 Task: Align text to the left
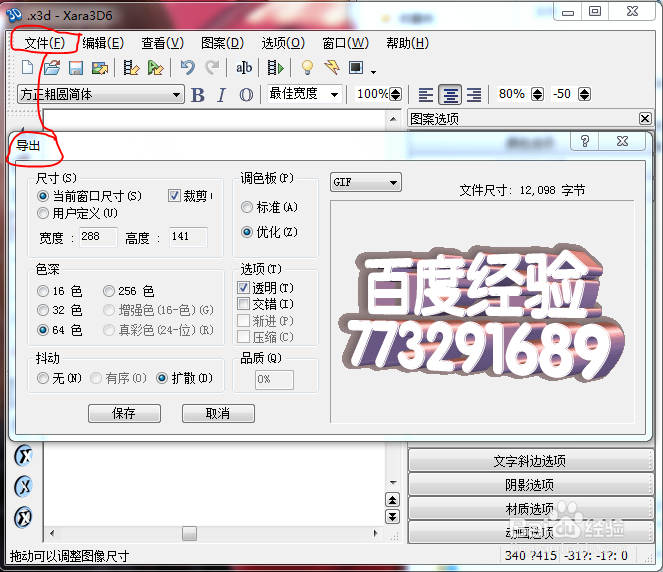tap(425, 94)
